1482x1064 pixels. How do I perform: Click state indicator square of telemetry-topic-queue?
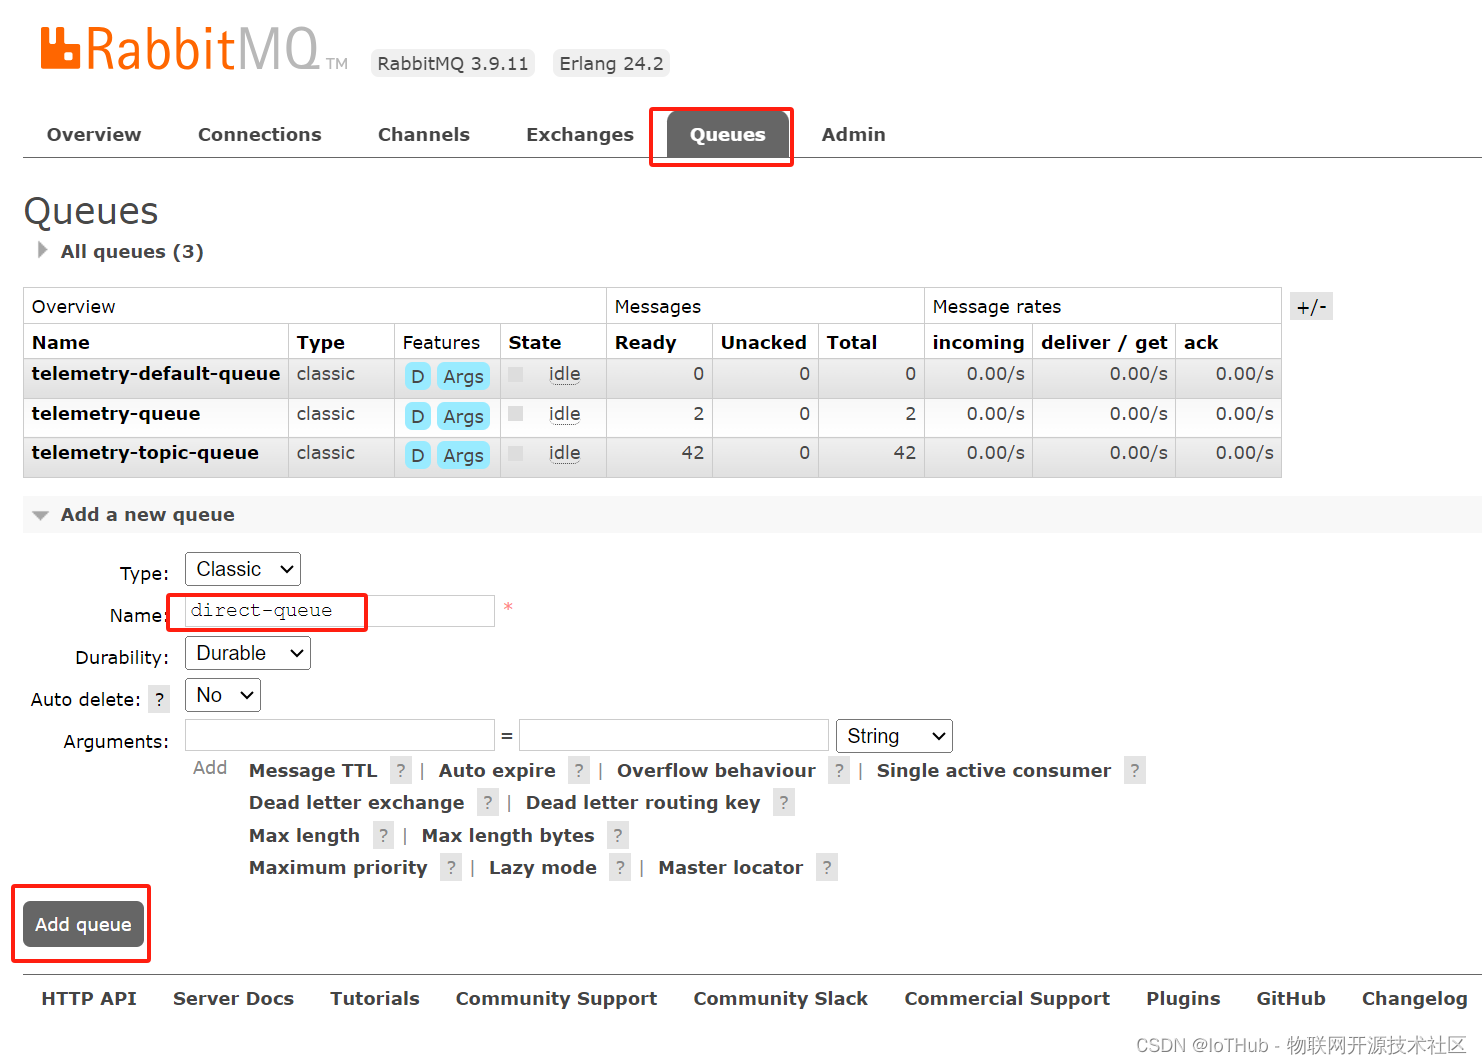point(516,453)
